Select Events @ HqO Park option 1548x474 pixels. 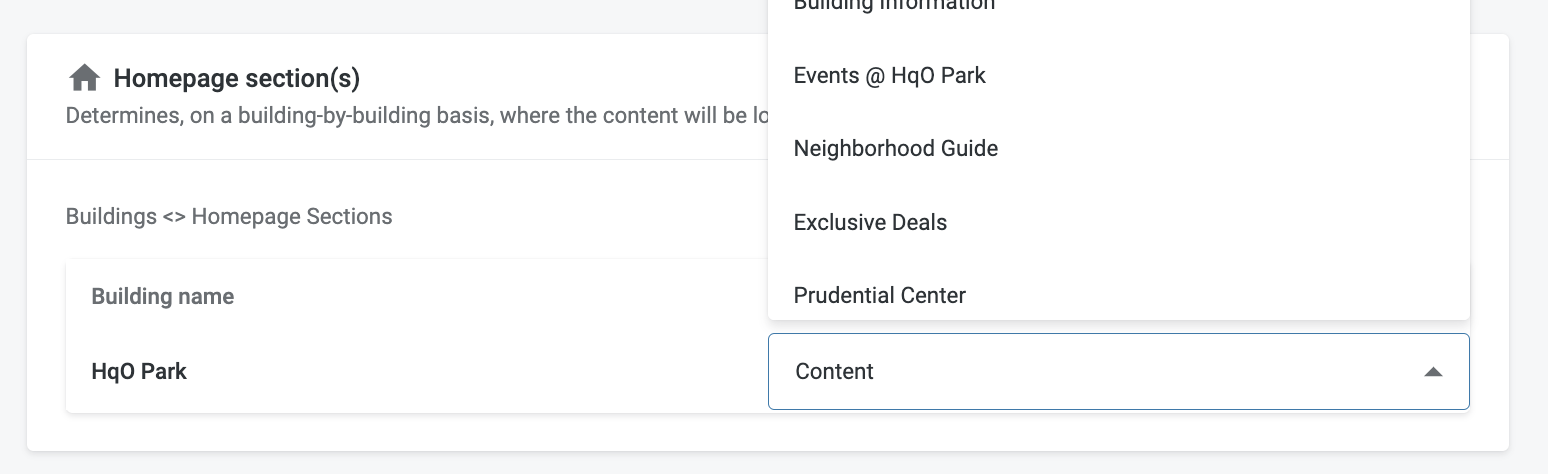tap(889, 76)
